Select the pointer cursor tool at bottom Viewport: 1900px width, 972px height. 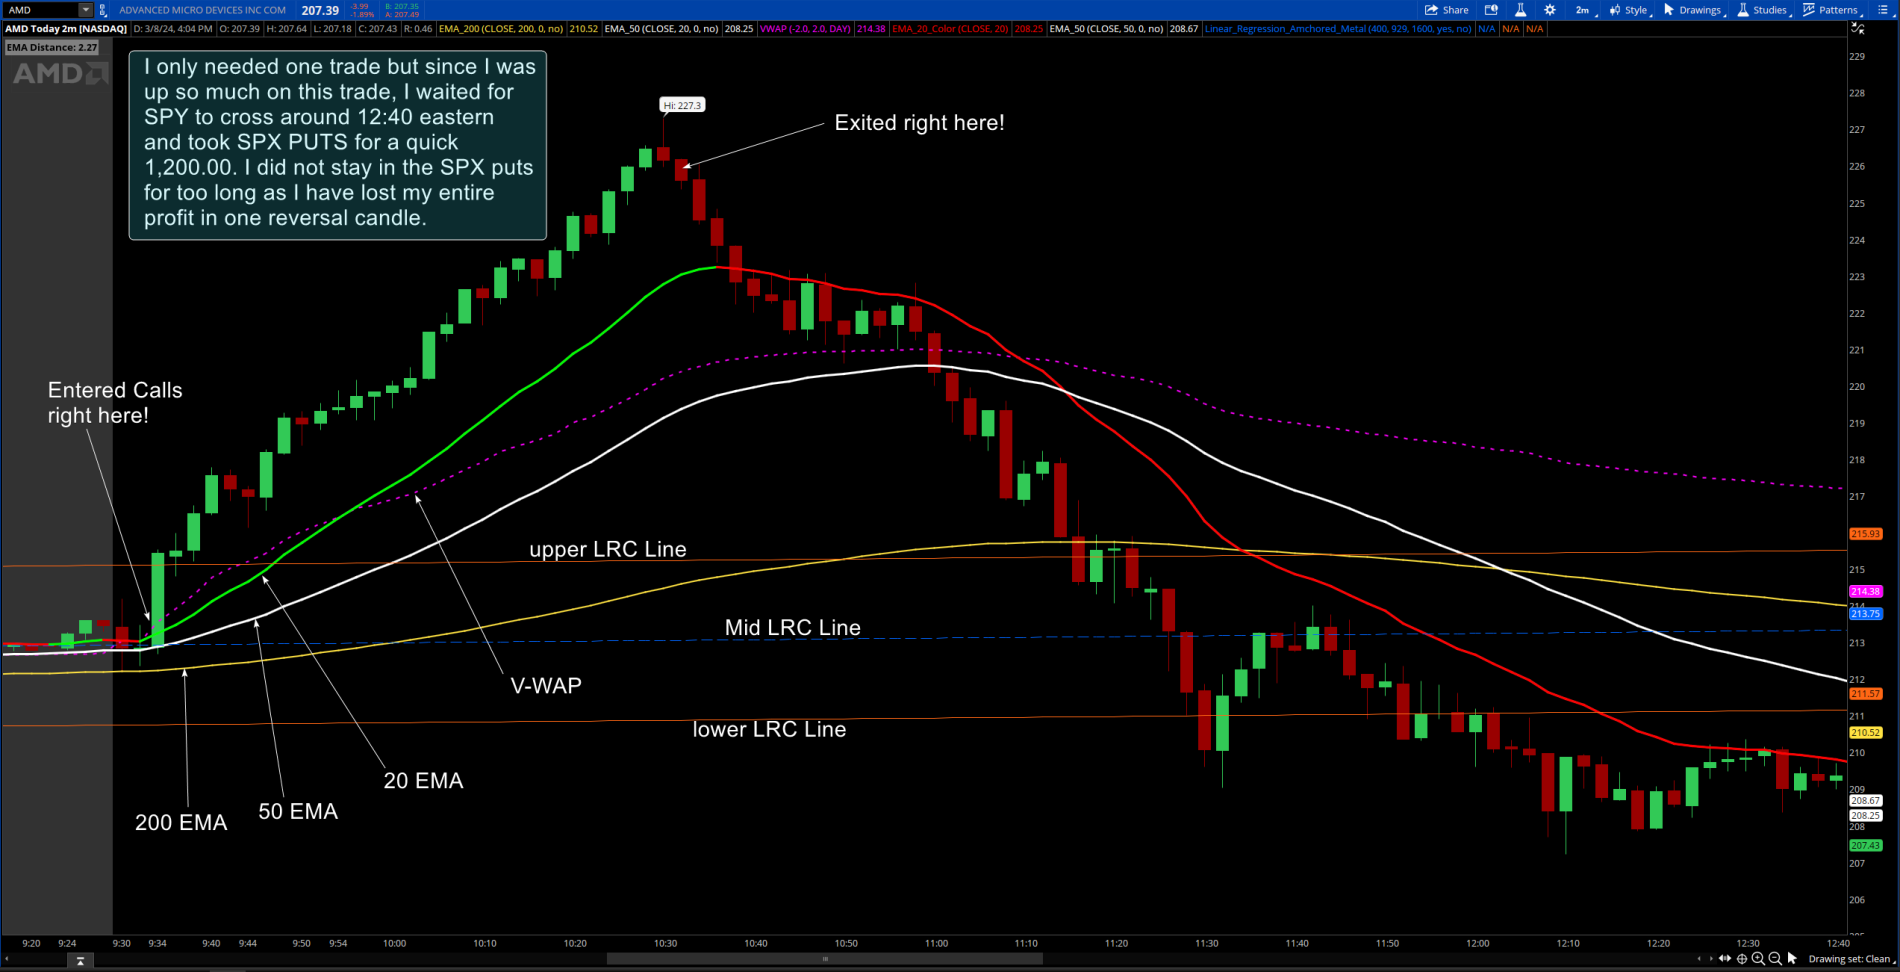click(x=1792, y=959)
